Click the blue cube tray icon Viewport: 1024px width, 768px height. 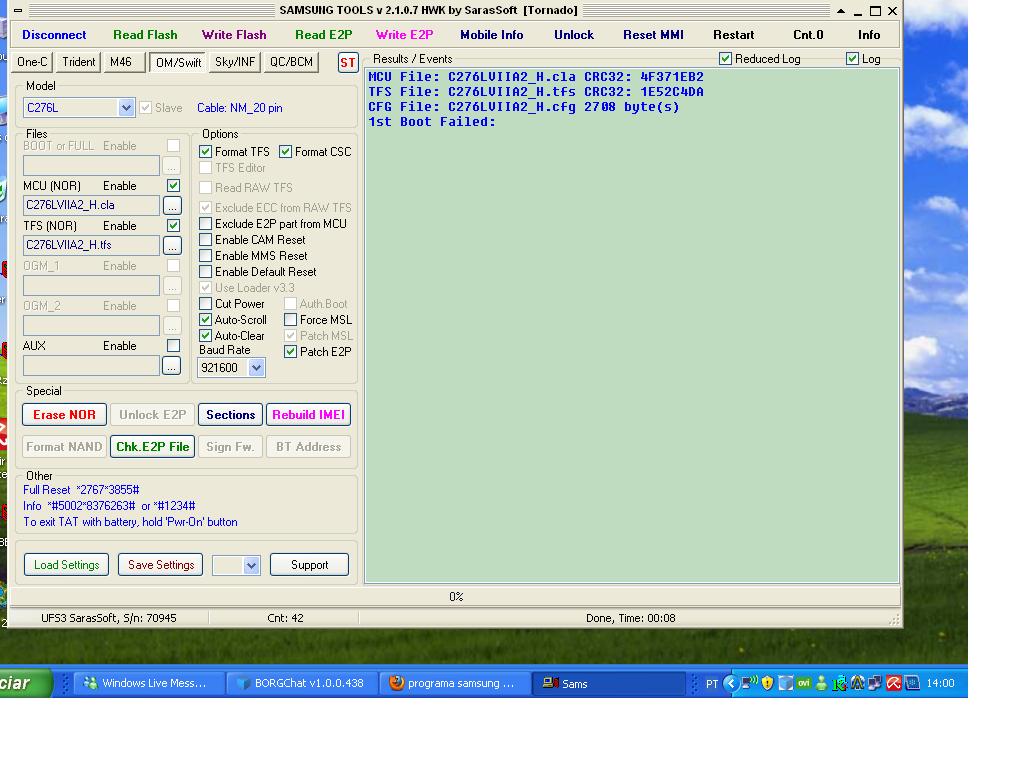tap(786, 683)
